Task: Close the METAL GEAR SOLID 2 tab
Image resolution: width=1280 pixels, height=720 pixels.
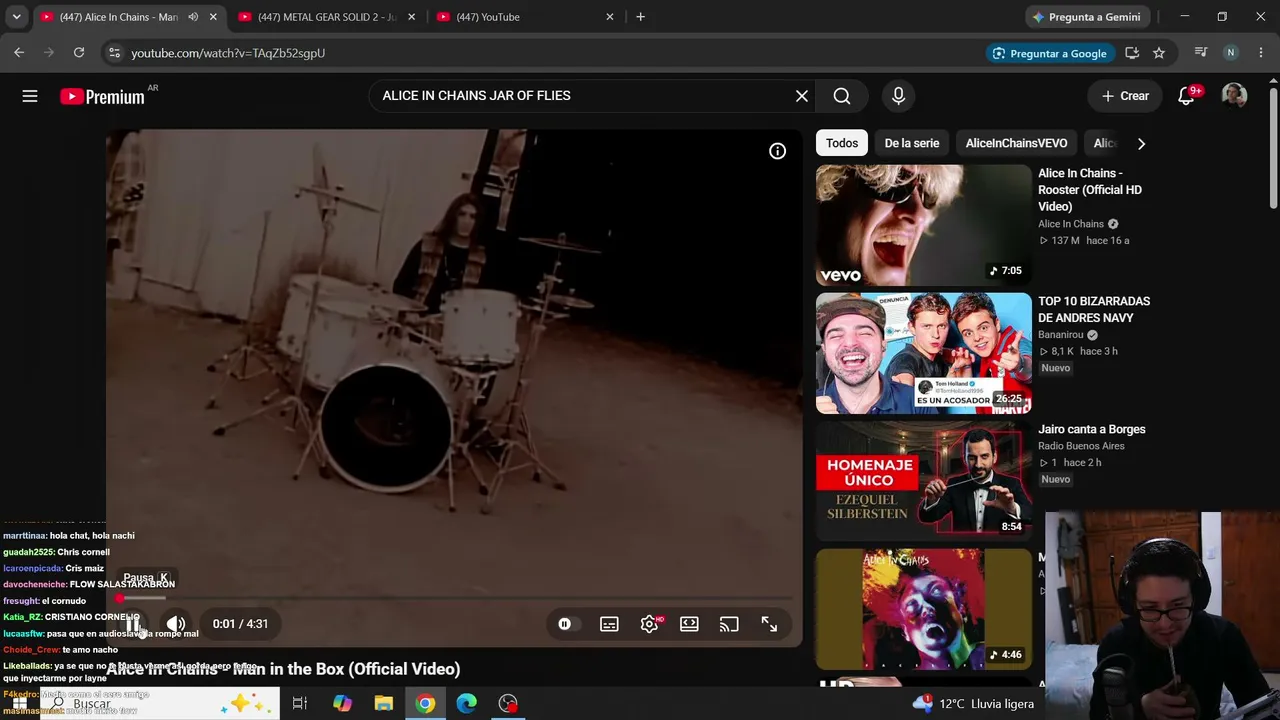Action: click(x=411, y=17)
